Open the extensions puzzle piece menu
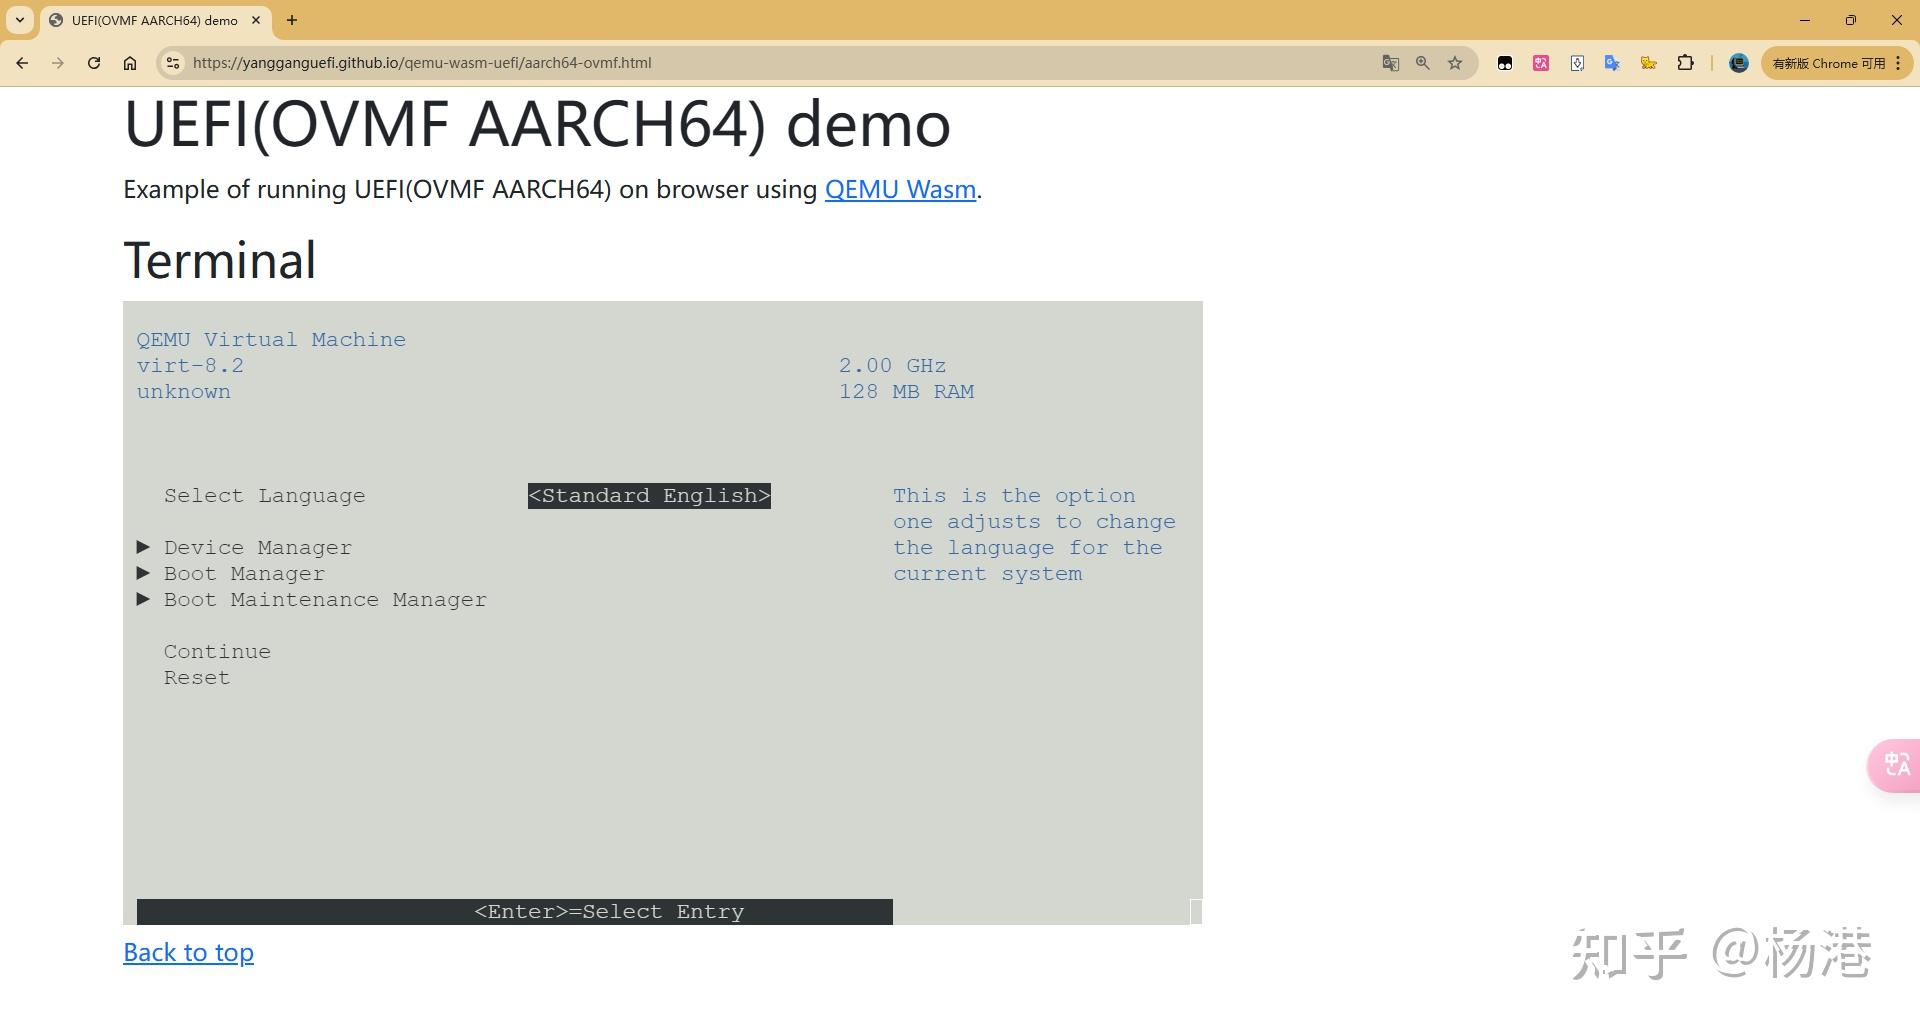 coord(1686,63)
